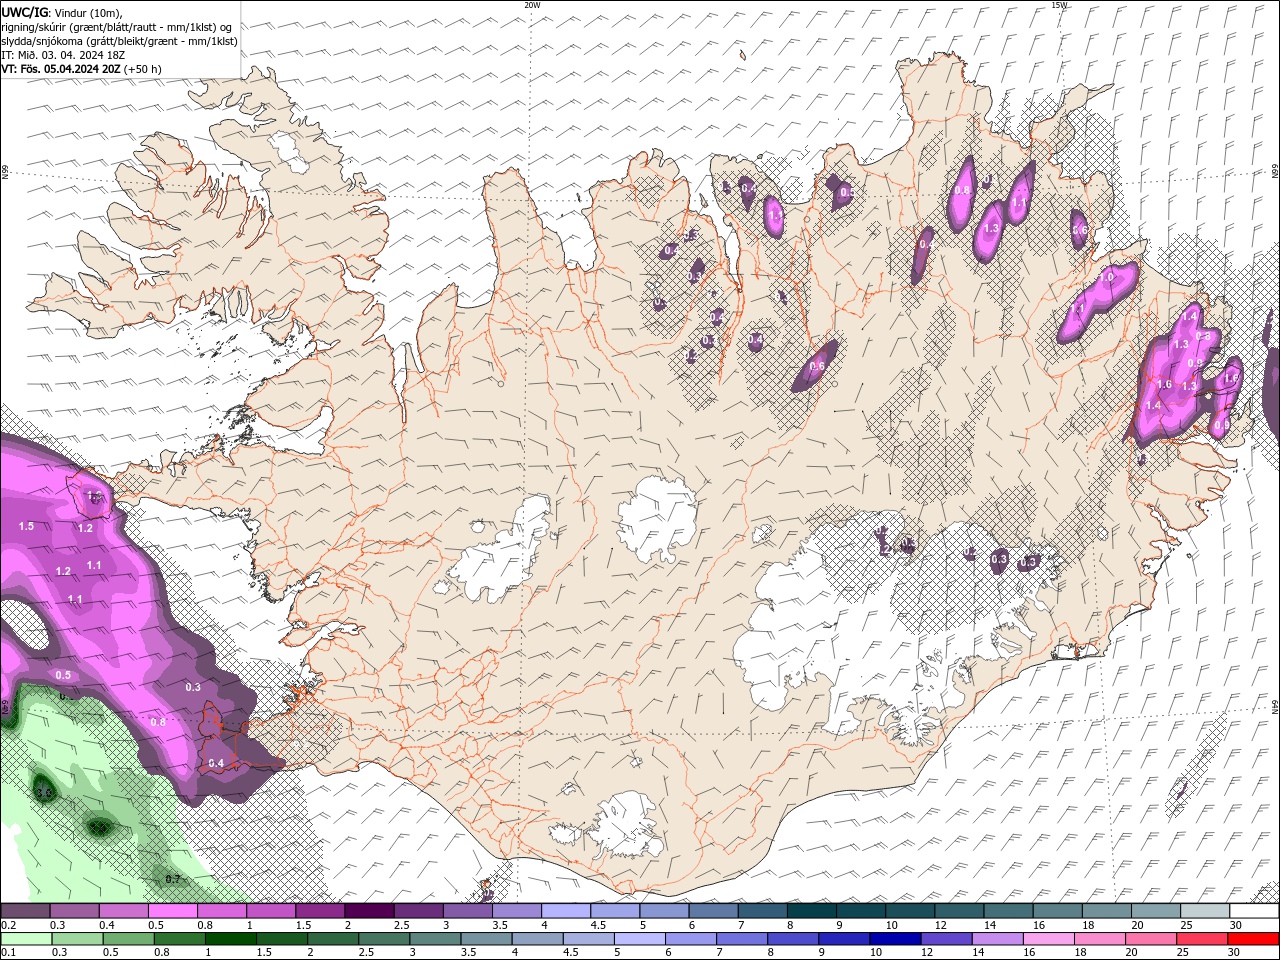This screenshot has height=960, width=1280.
Task: Click the 'UWC/IG: Vindur (10m)' title text
Action: click(62, 12)
